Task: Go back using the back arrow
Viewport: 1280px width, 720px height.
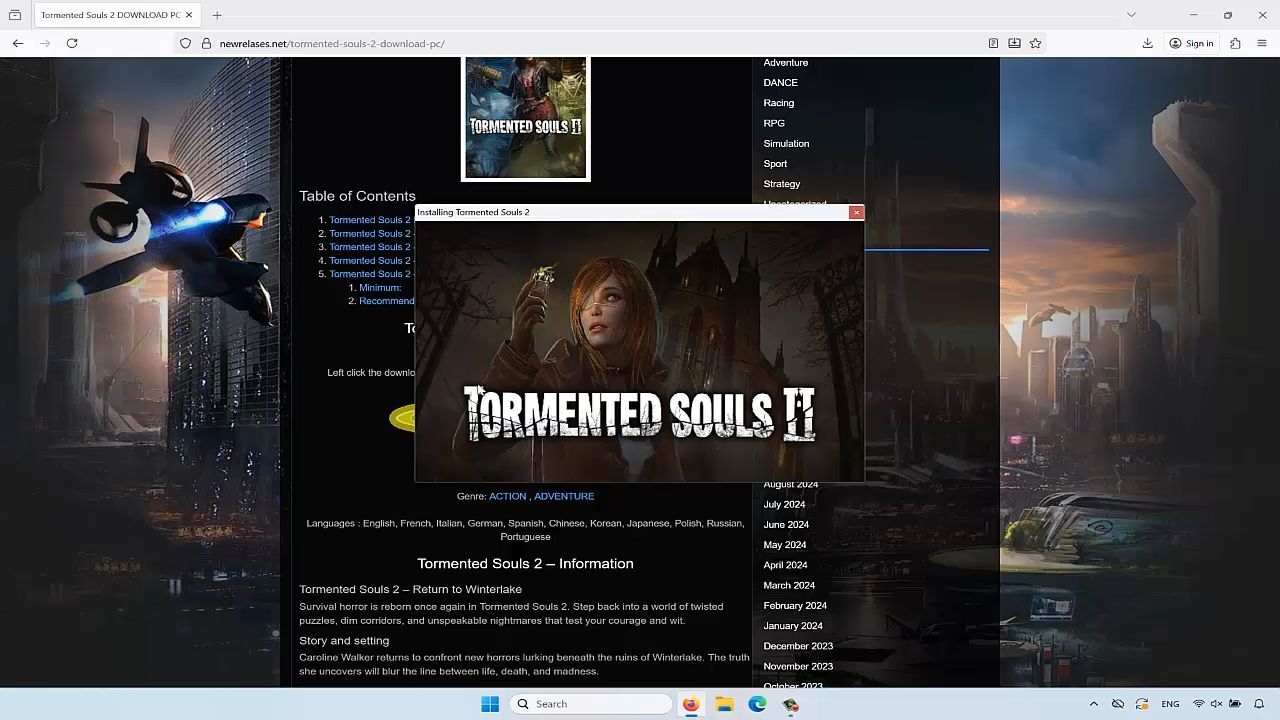Action: point(18,43)
